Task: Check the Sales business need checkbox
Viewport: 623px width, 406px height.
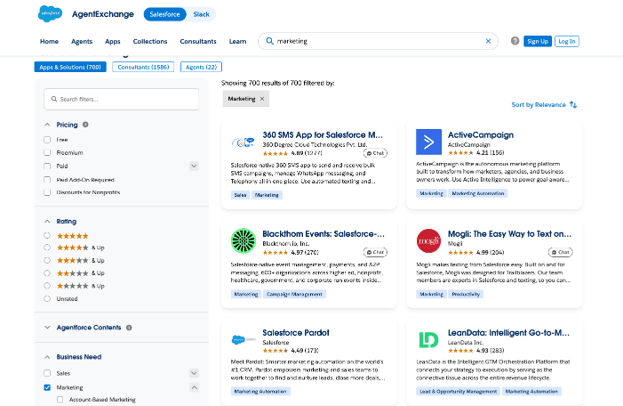Action: pyautogui.click(x=47, y=373)
